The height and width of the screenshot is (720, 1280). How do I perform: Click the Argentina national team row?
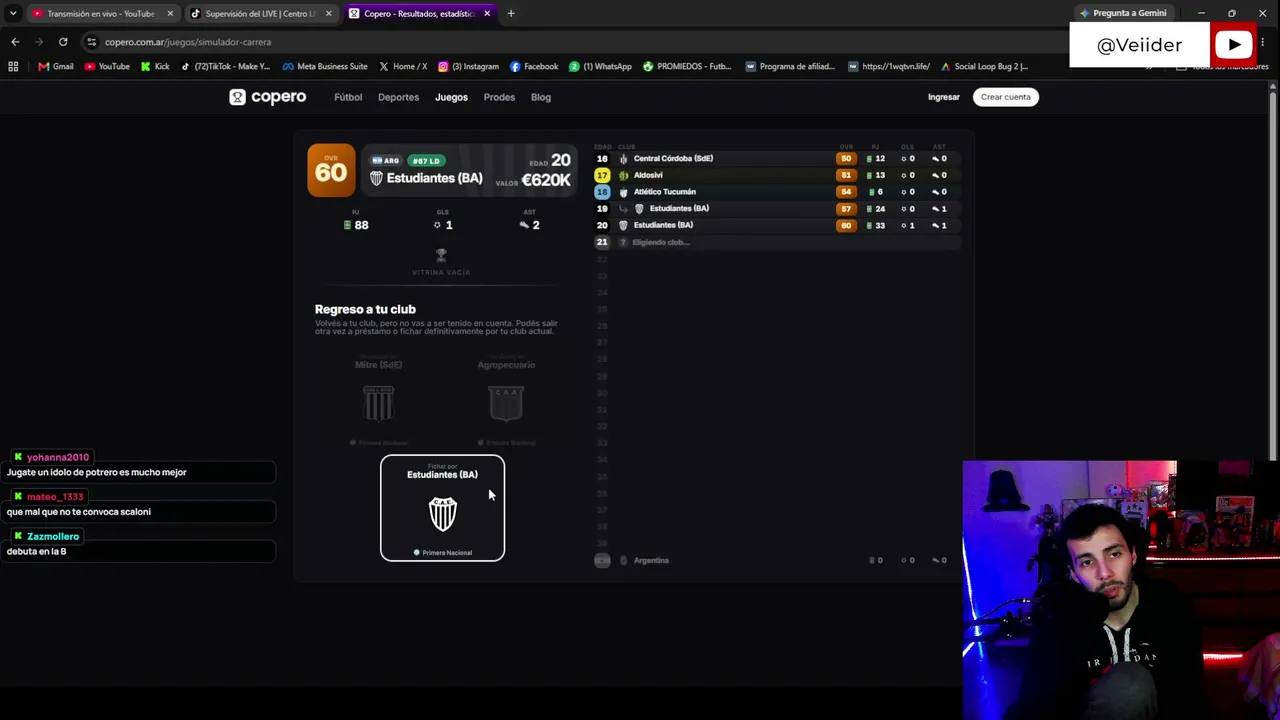(775, 560)
